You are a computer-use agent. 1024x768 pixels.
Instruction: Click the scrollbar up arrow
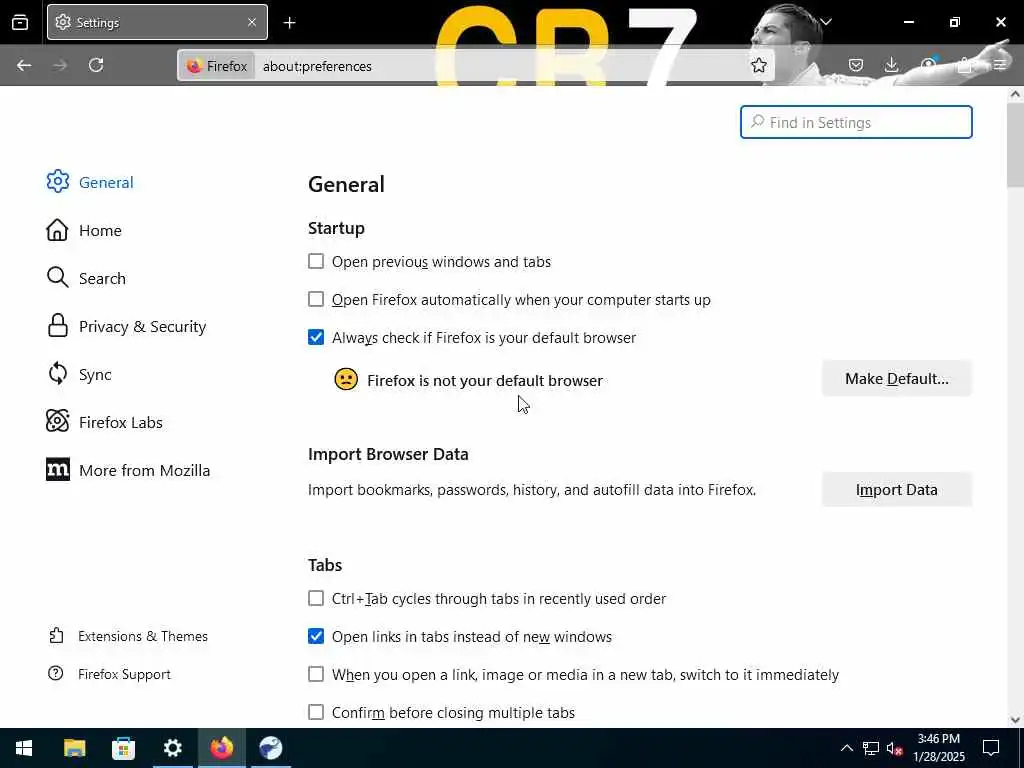pos(1015,94)
